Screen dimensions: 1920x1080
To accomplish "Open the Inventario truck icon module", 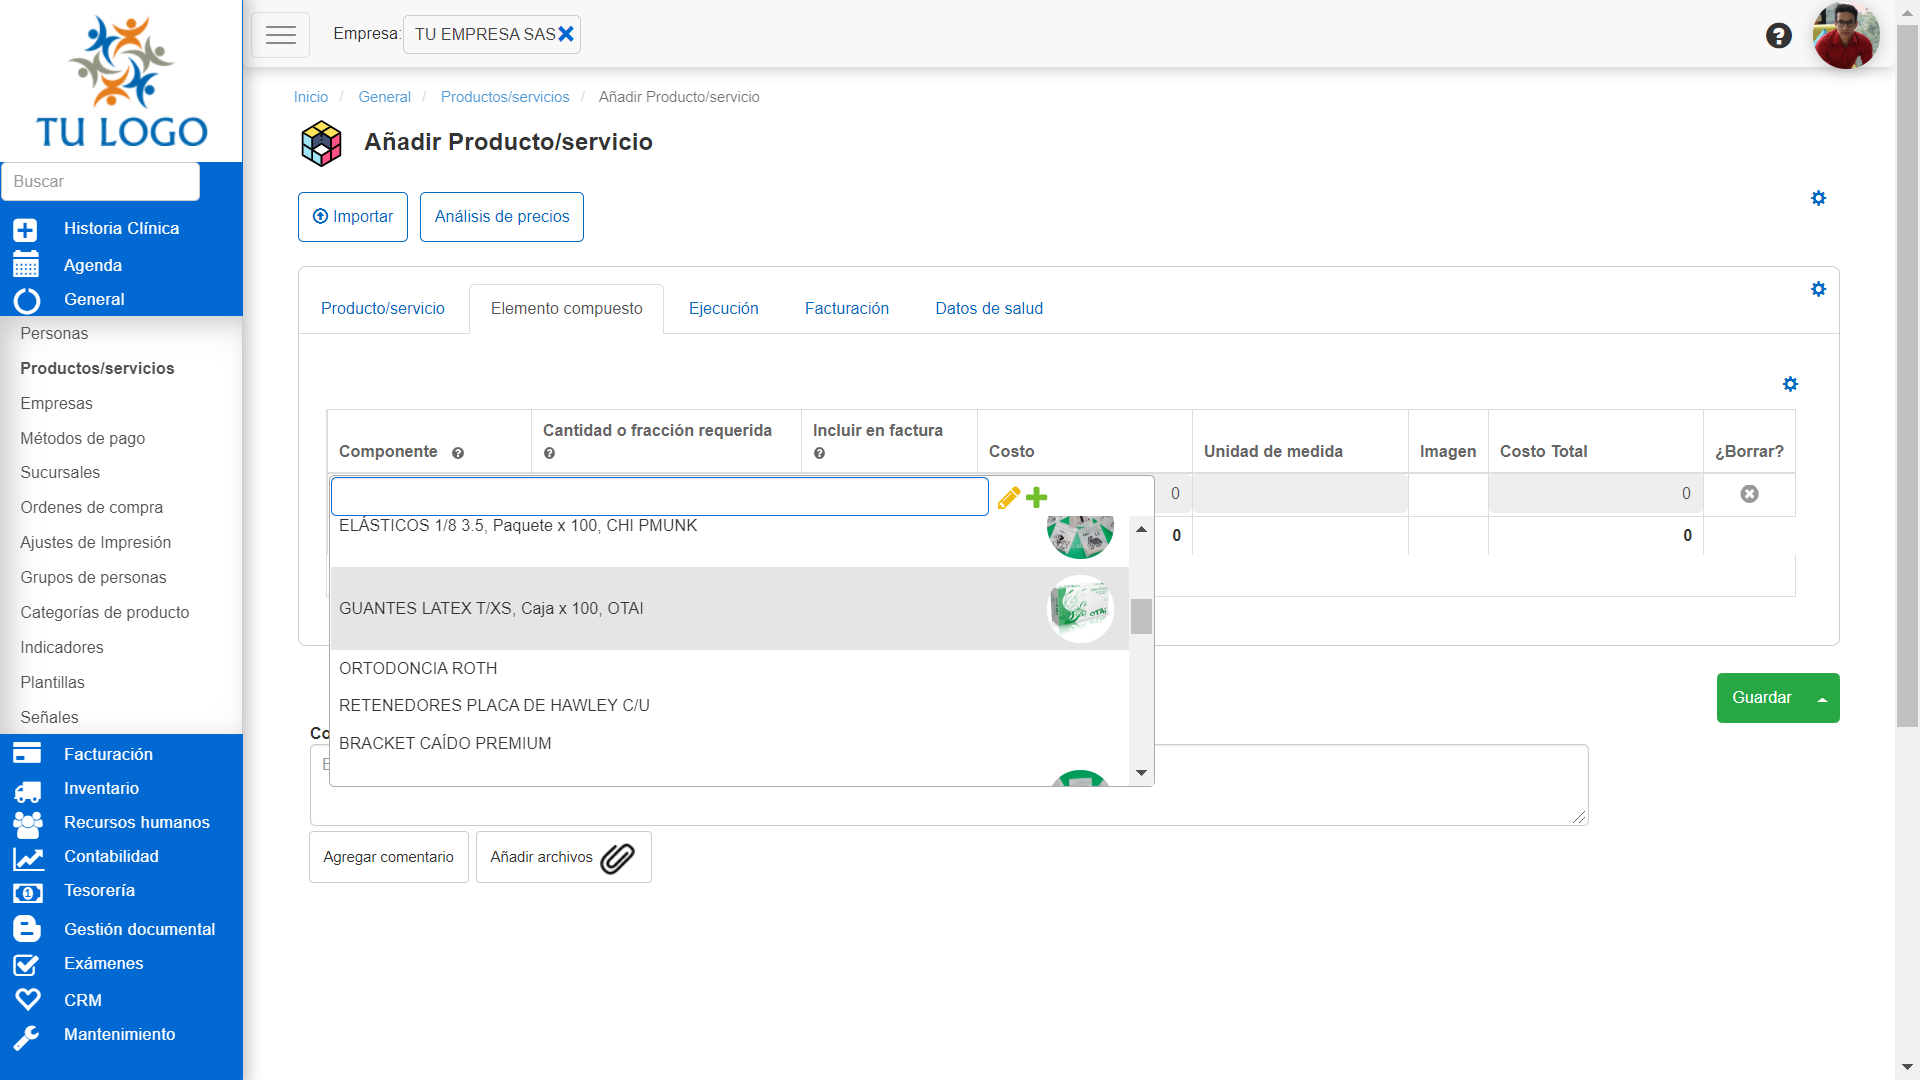I will point(28,790).
